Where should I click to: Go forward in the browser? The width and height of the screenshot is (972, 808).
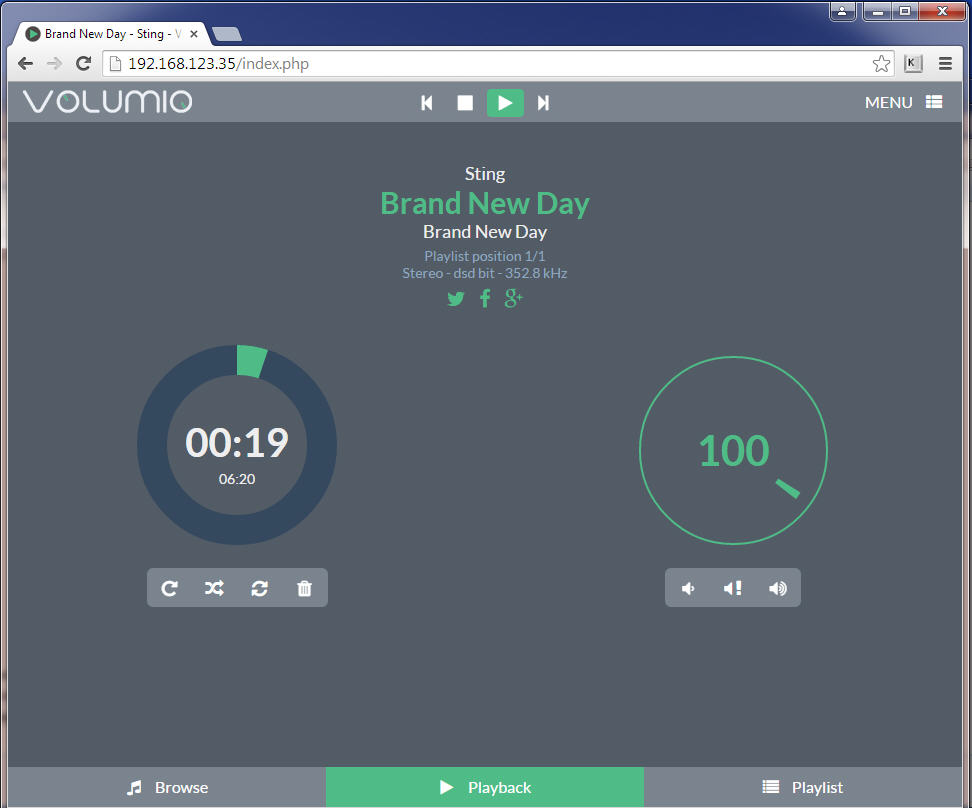click(55, 63)
